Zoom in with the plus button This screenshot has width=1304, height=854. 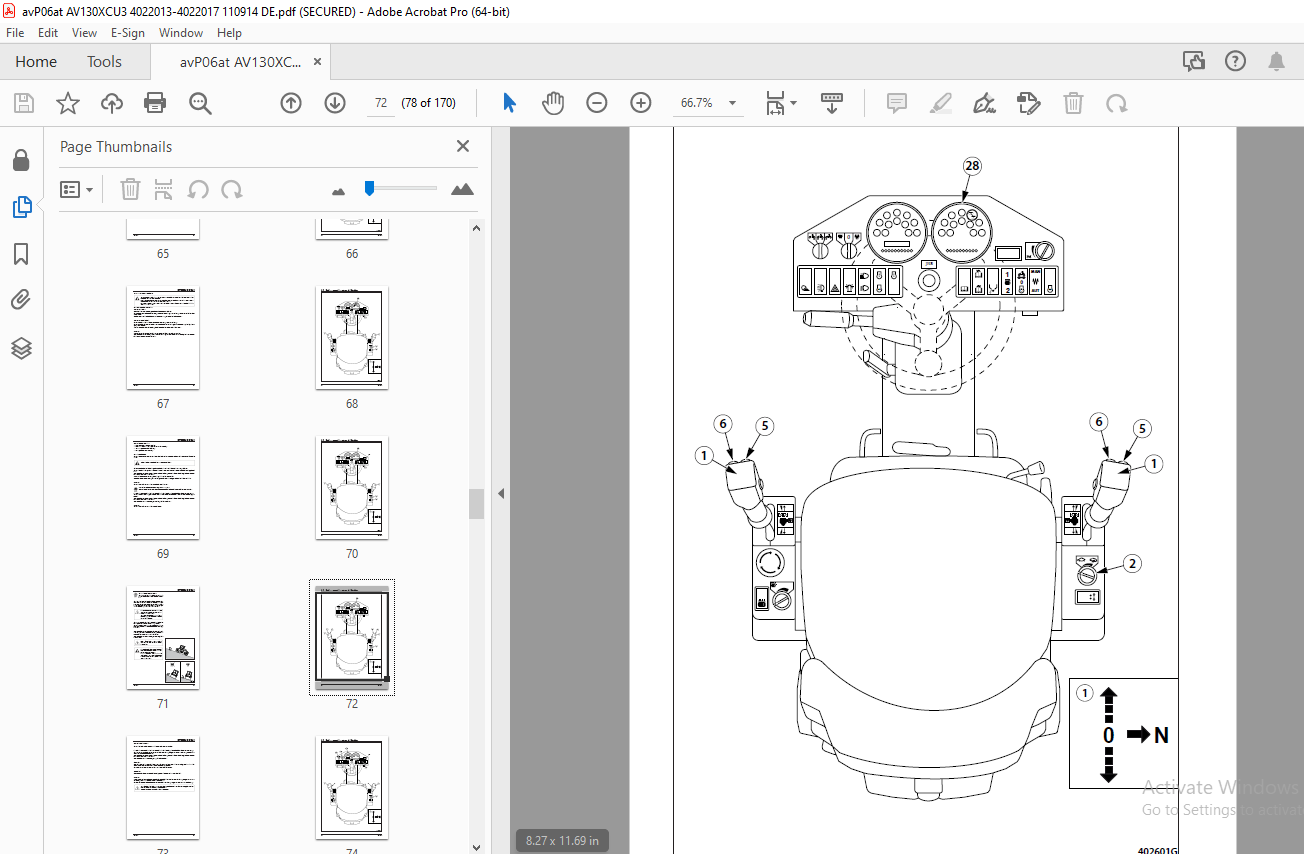(641, 103)
